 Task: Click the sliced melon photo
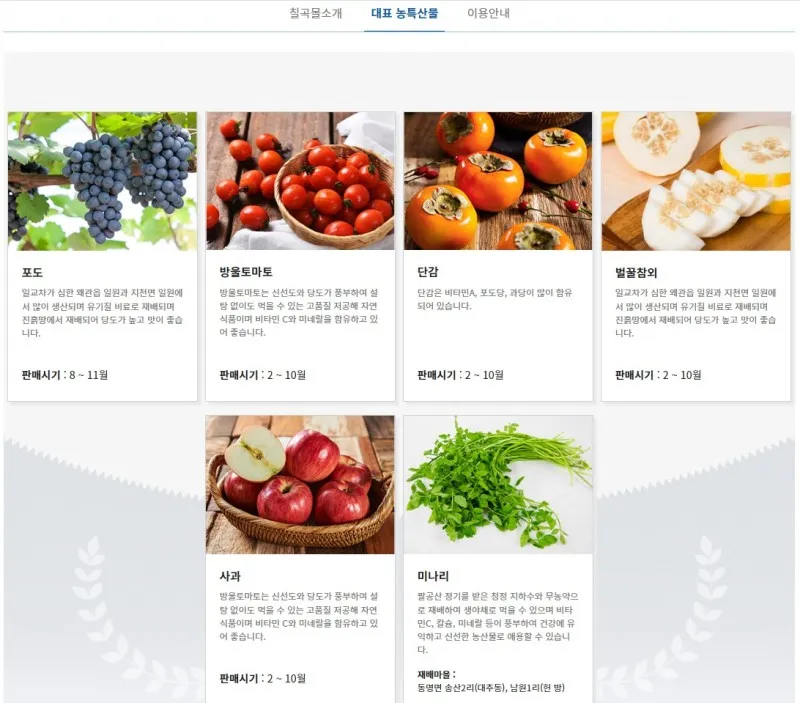point(696,181)
